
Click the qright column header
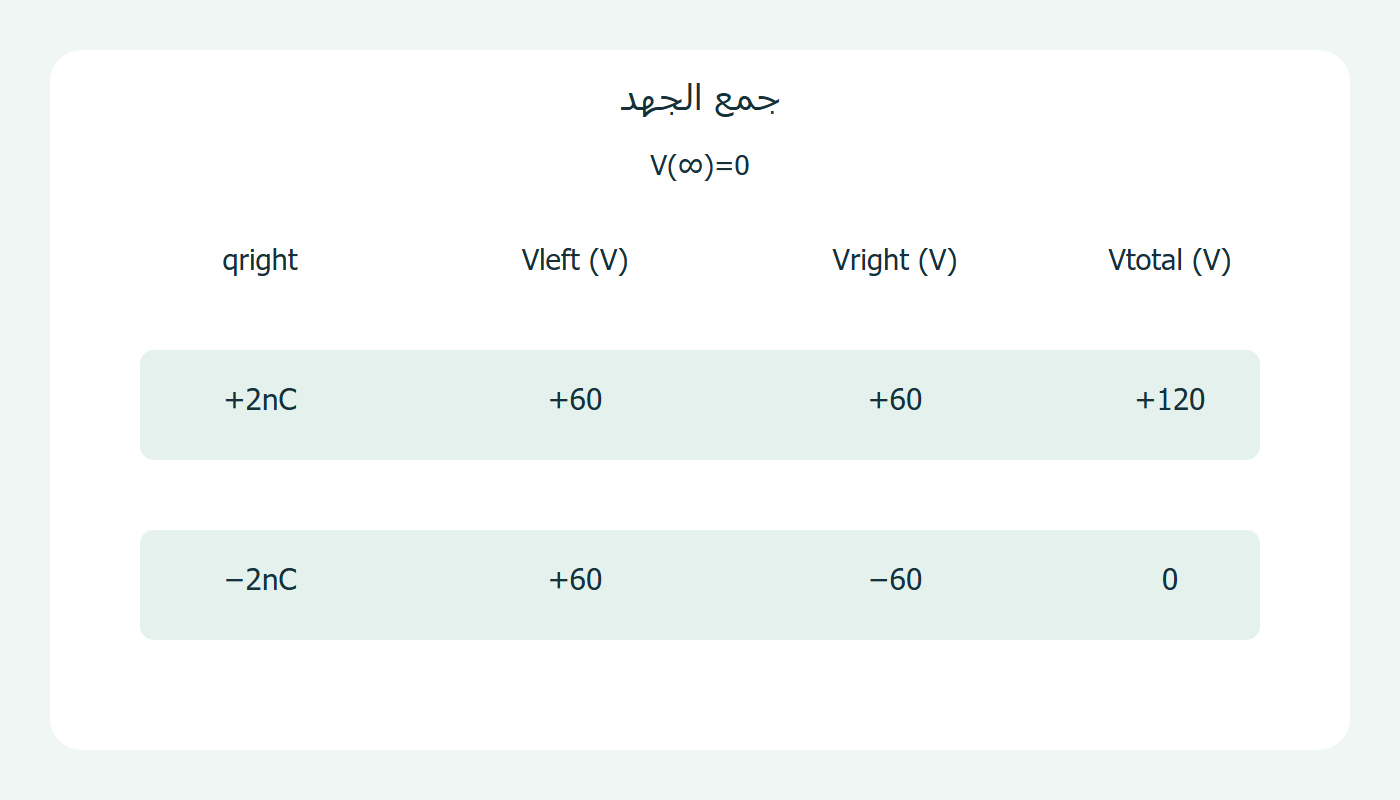tap(260, 260)
